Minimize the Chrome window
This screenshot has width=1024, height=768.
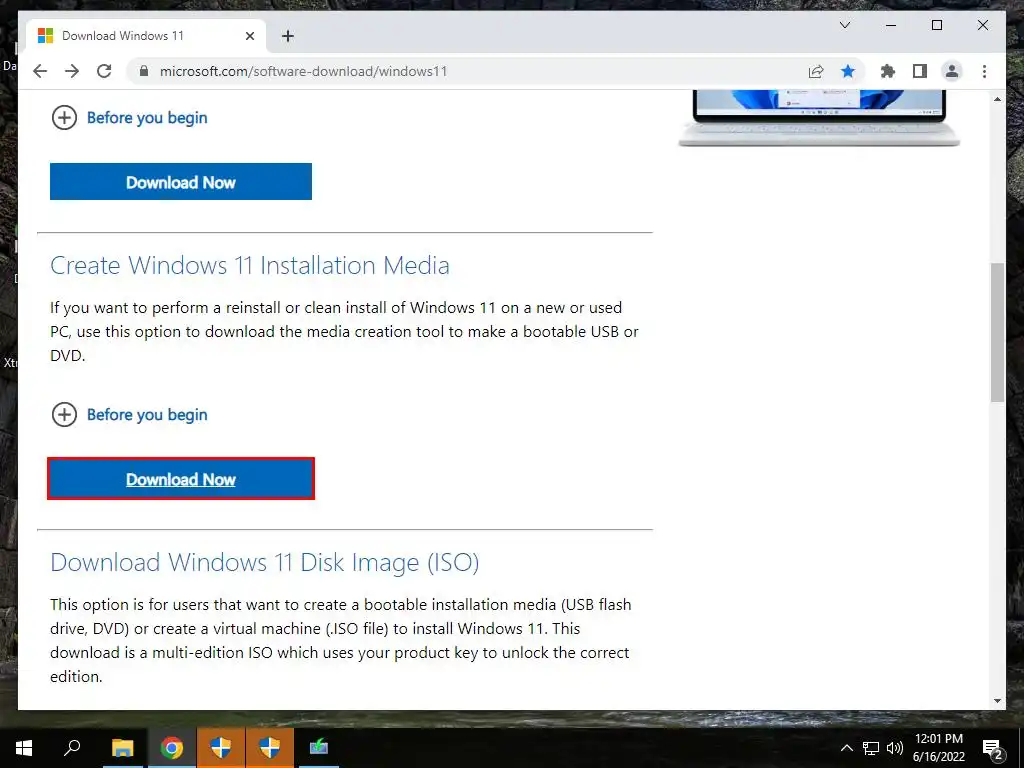891,25
